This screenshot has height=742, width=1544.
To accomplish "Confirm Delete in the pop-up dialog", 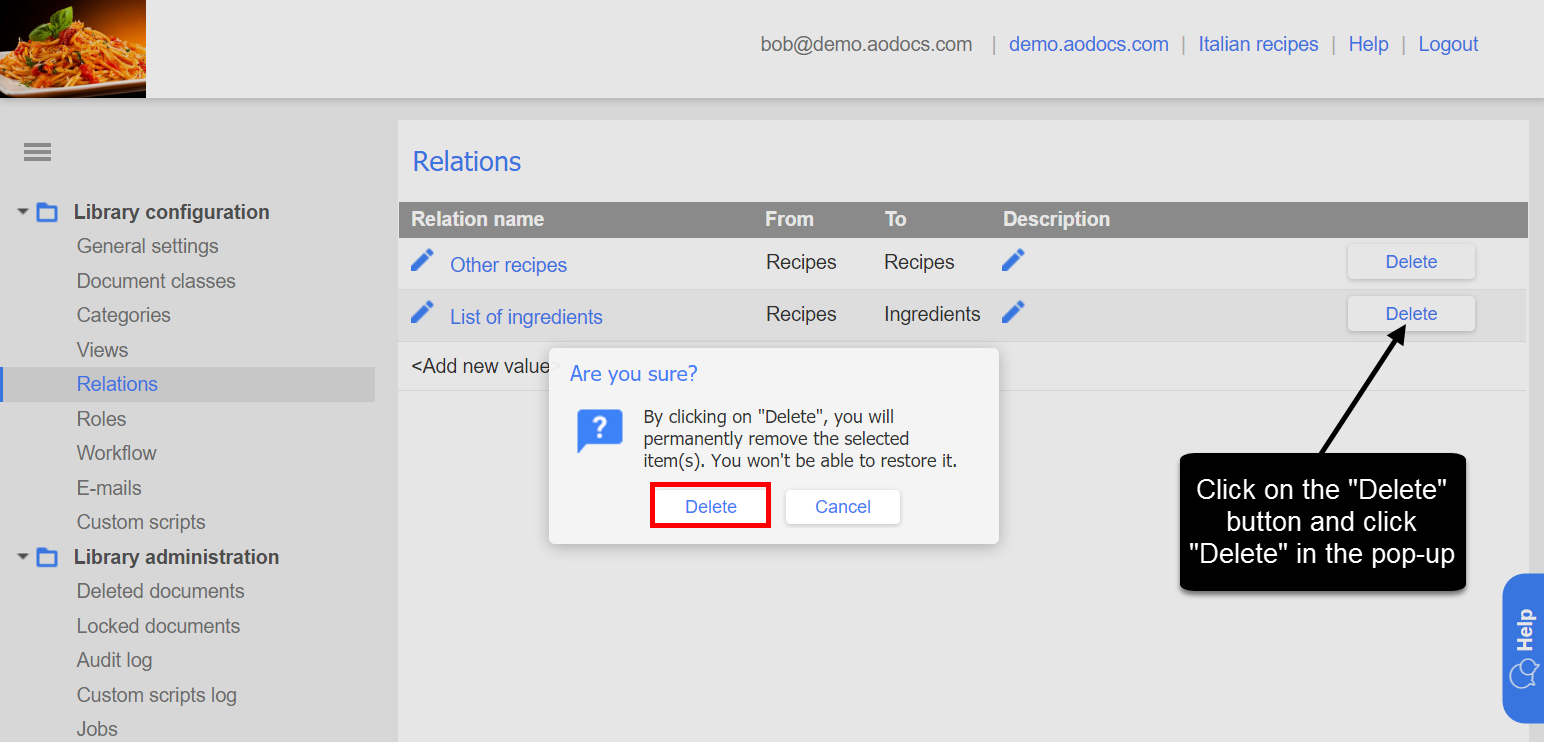I will (711, 506).
